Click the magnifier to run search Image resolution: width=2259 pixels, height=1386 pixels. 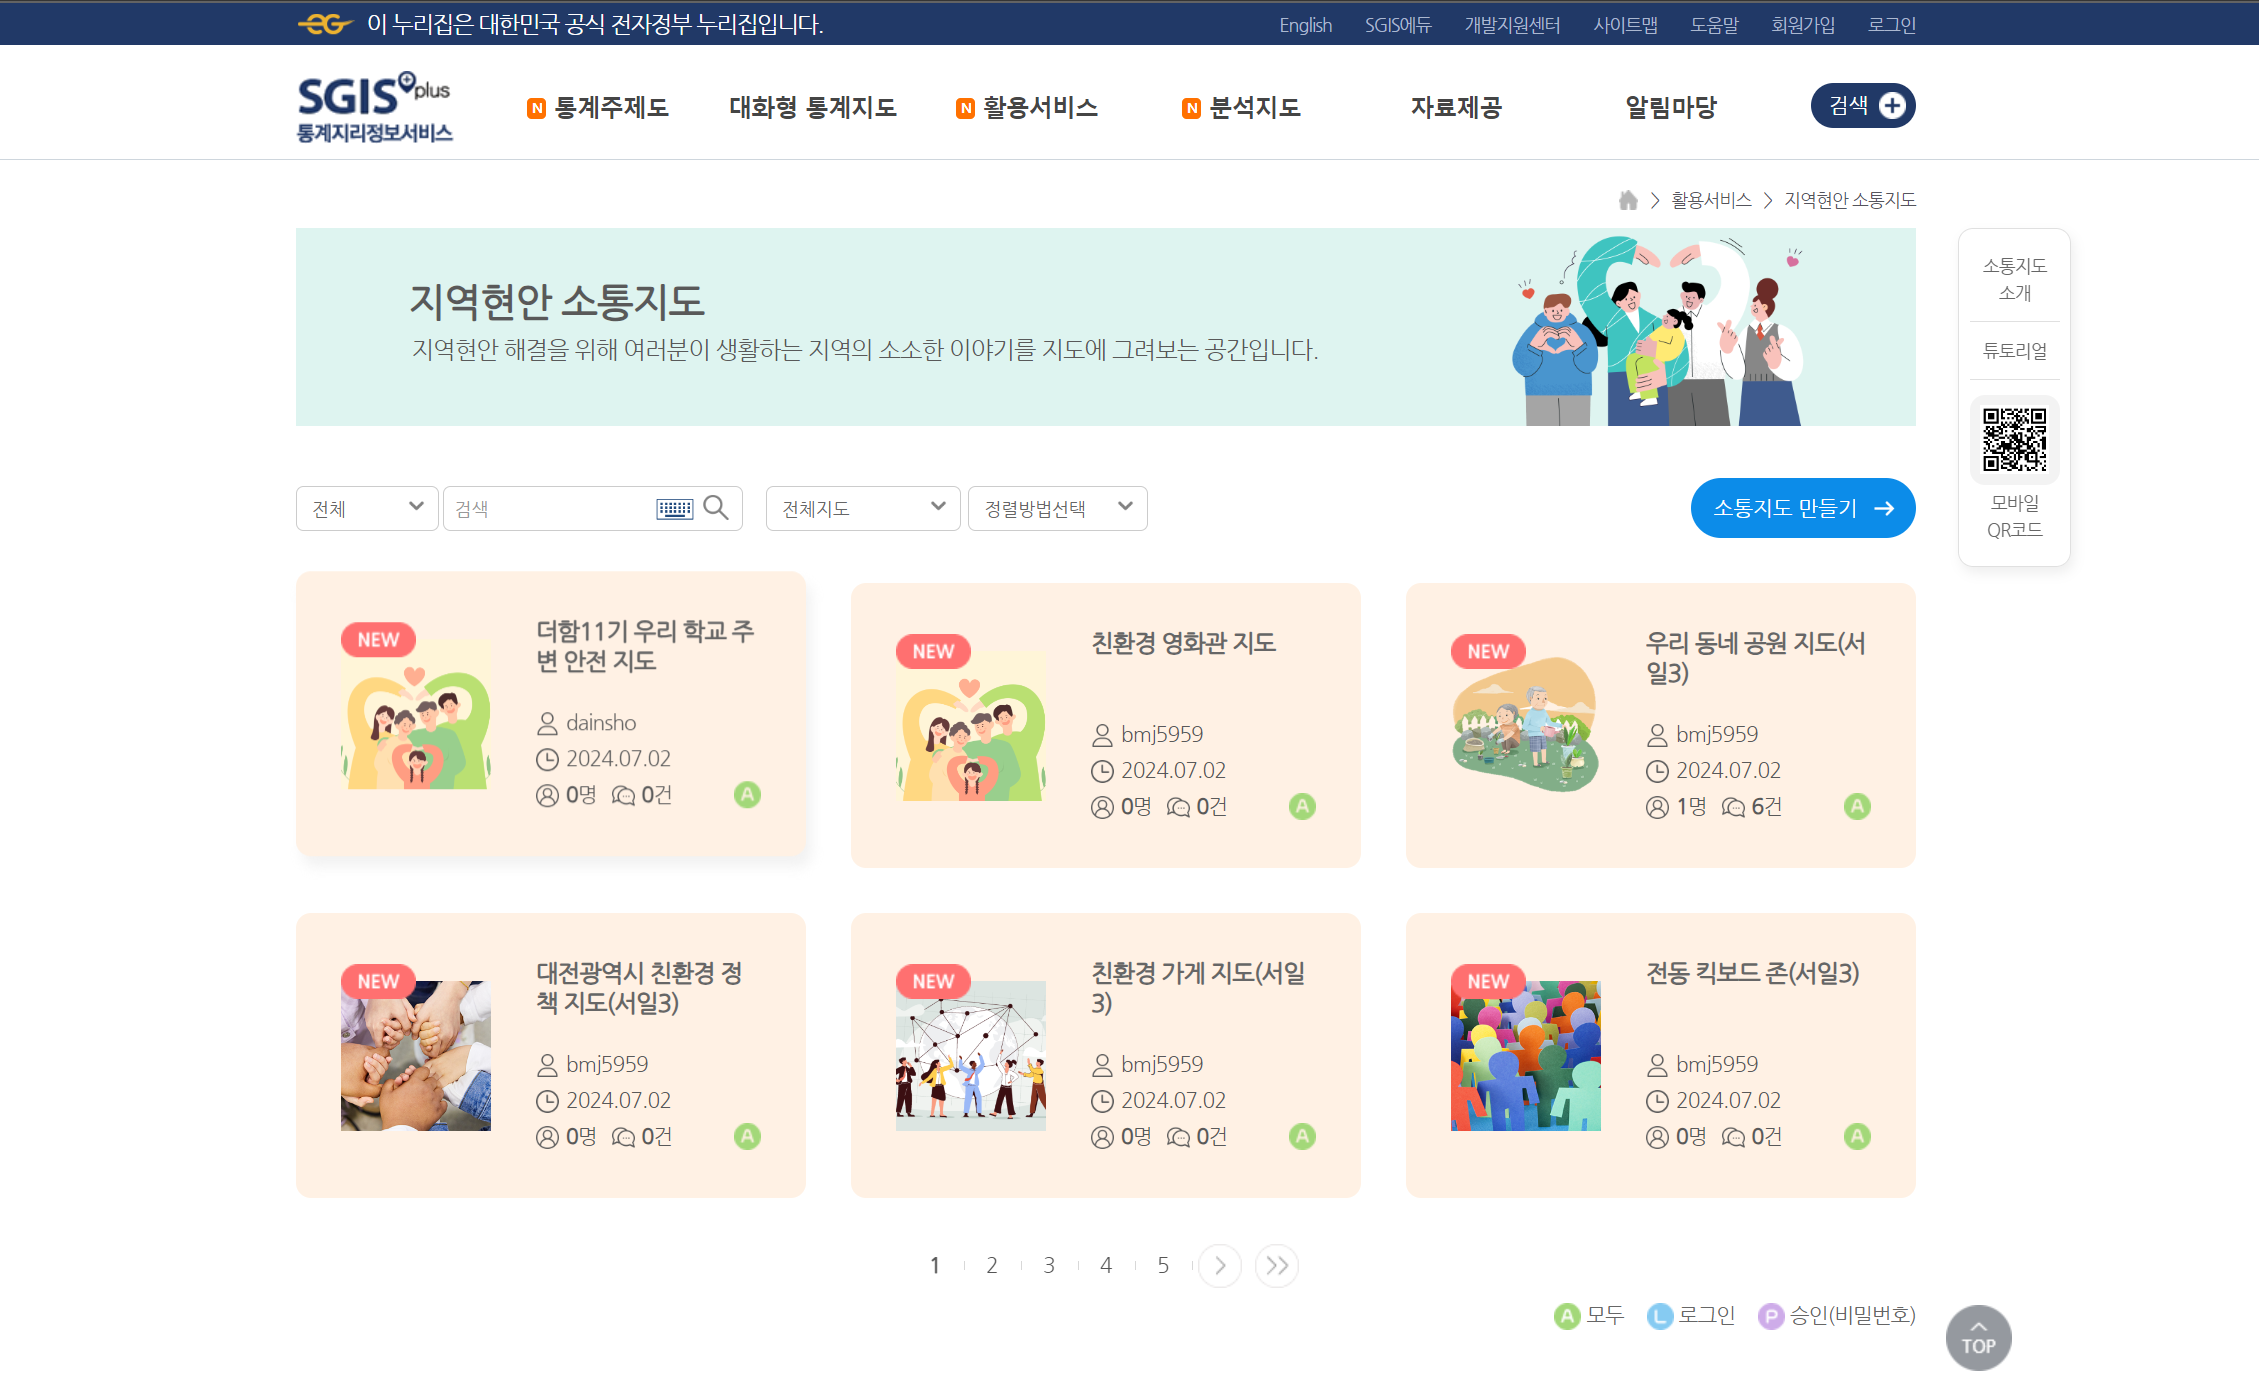pos(716,508)
